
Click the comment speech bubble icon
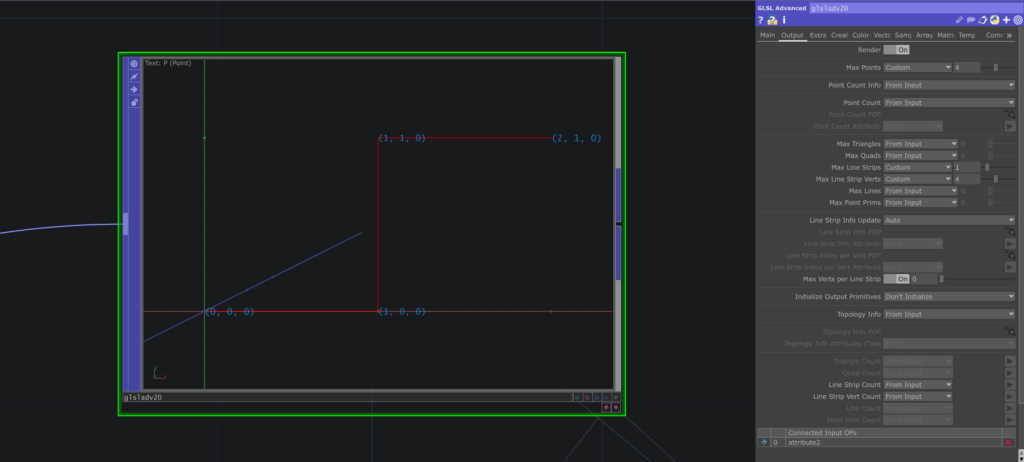(971, 20)
